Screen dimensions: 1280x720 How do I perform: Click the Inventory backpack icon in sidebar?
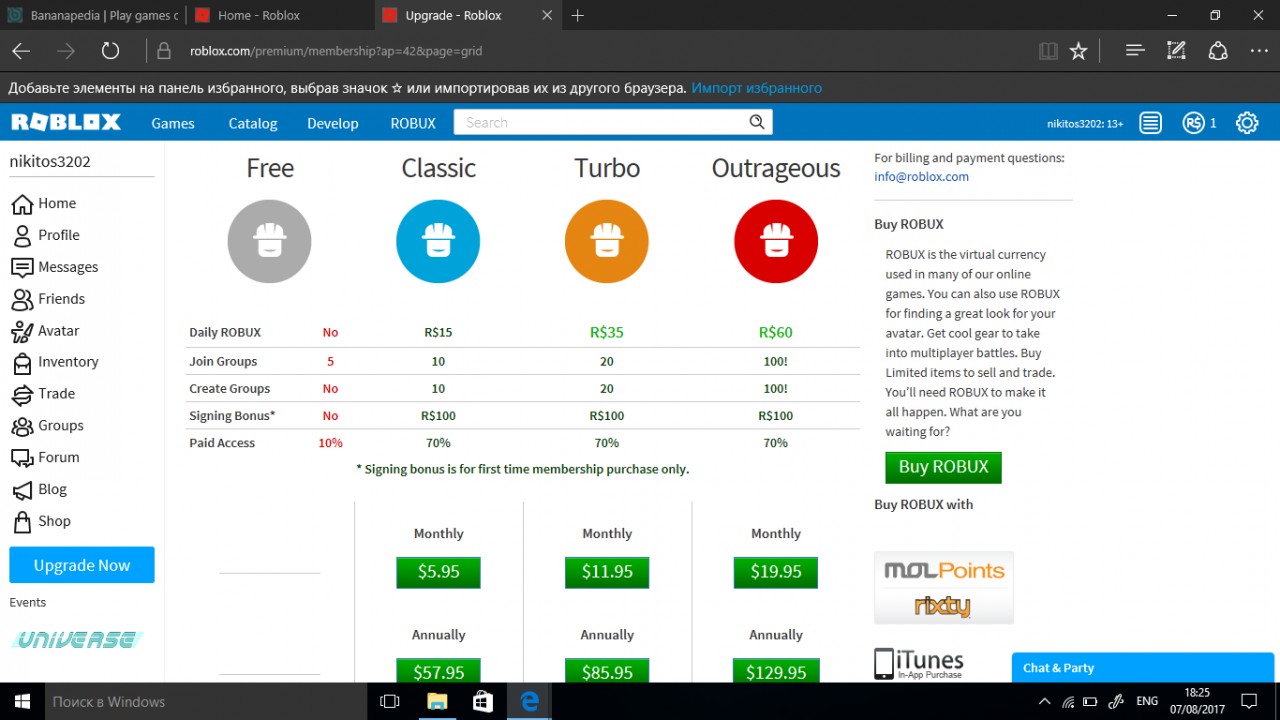22,362
